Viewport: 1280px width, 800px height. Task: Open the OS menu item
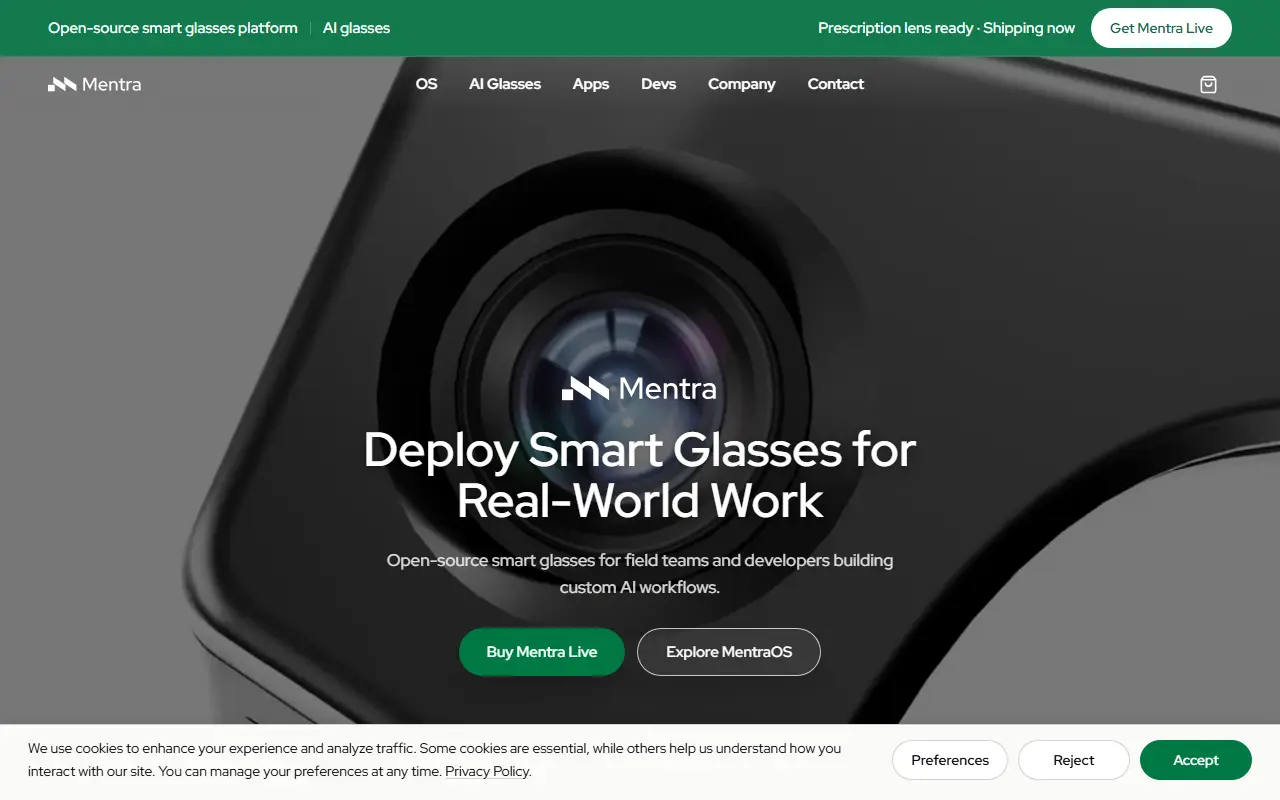tap(427, 84)
